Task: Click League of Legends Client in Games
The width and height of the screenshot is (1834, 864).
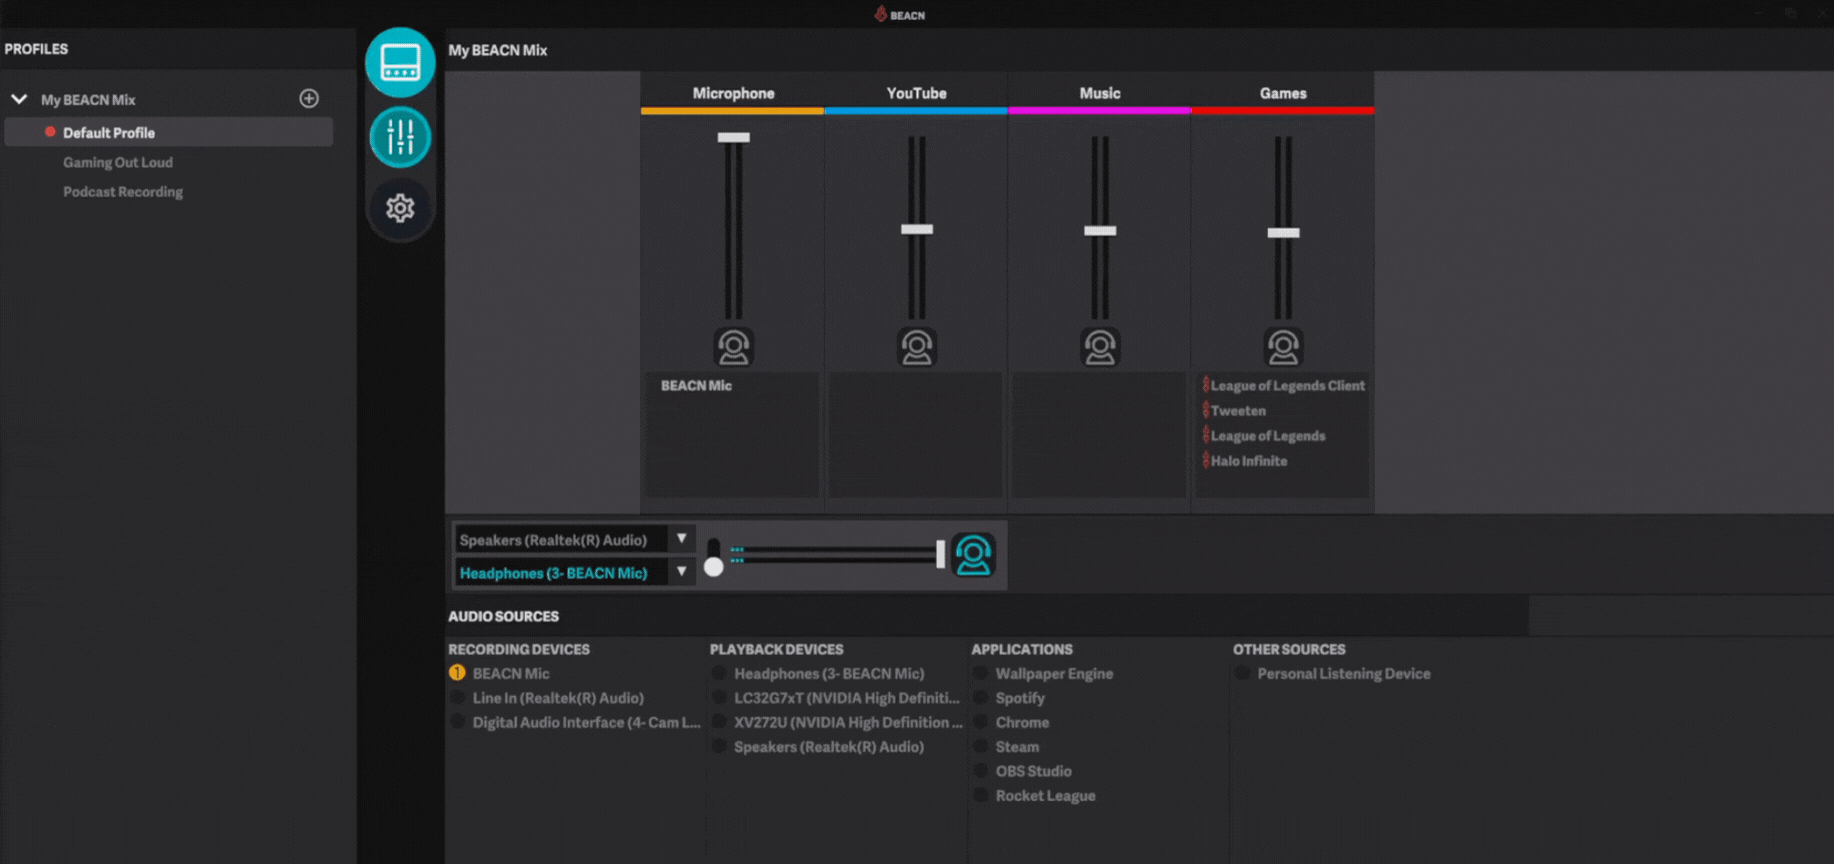Action: point(1287,386)
